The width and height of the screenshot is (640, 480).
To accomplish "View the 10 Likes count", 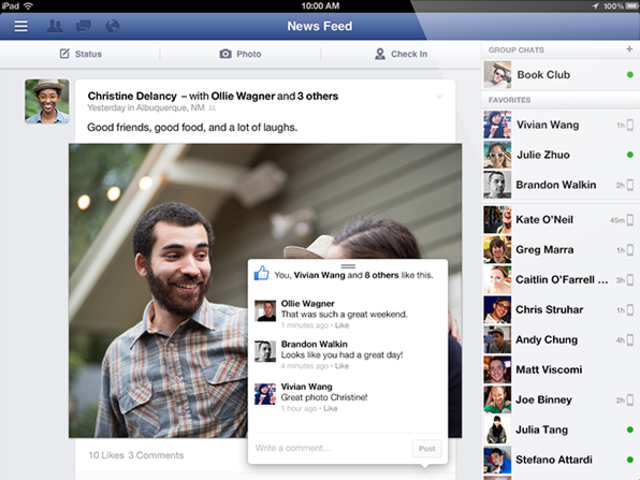I will point(106,455).
